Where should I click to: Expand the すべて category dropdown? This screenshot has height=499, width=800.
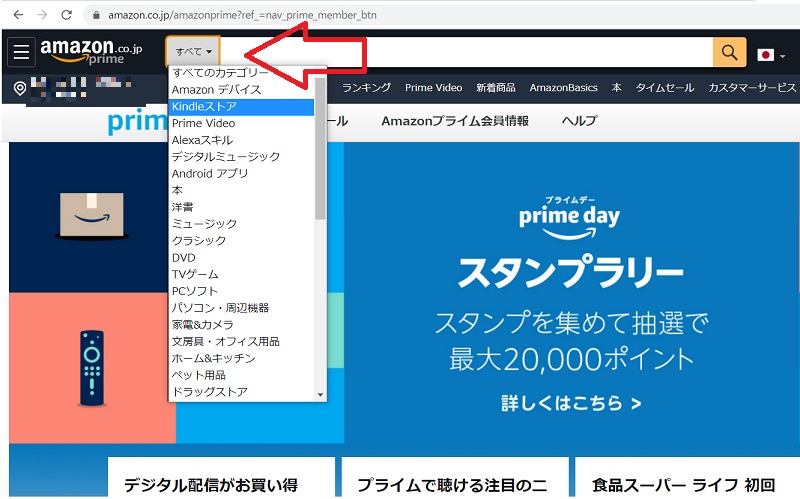pos(193,52)
